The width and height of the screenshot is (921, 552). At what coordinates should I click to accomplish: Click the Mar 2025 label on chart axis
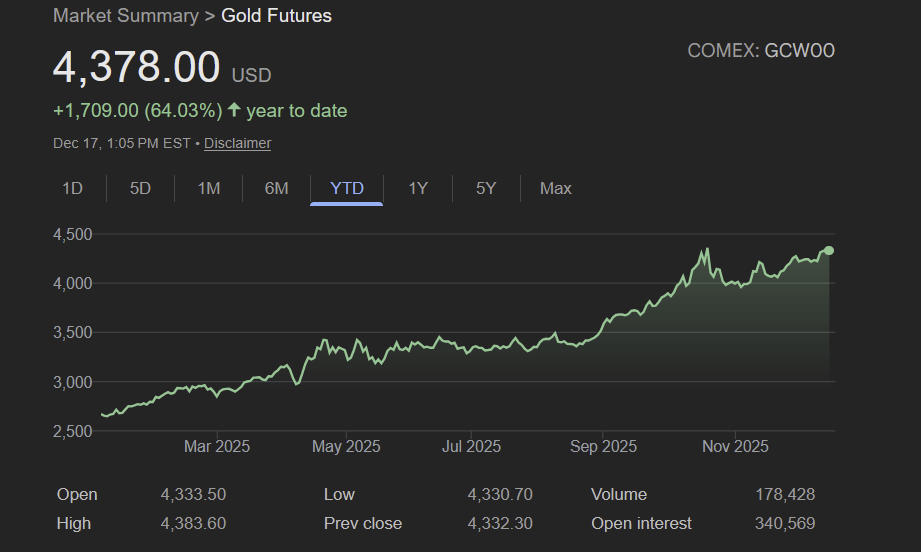point(217,446)
